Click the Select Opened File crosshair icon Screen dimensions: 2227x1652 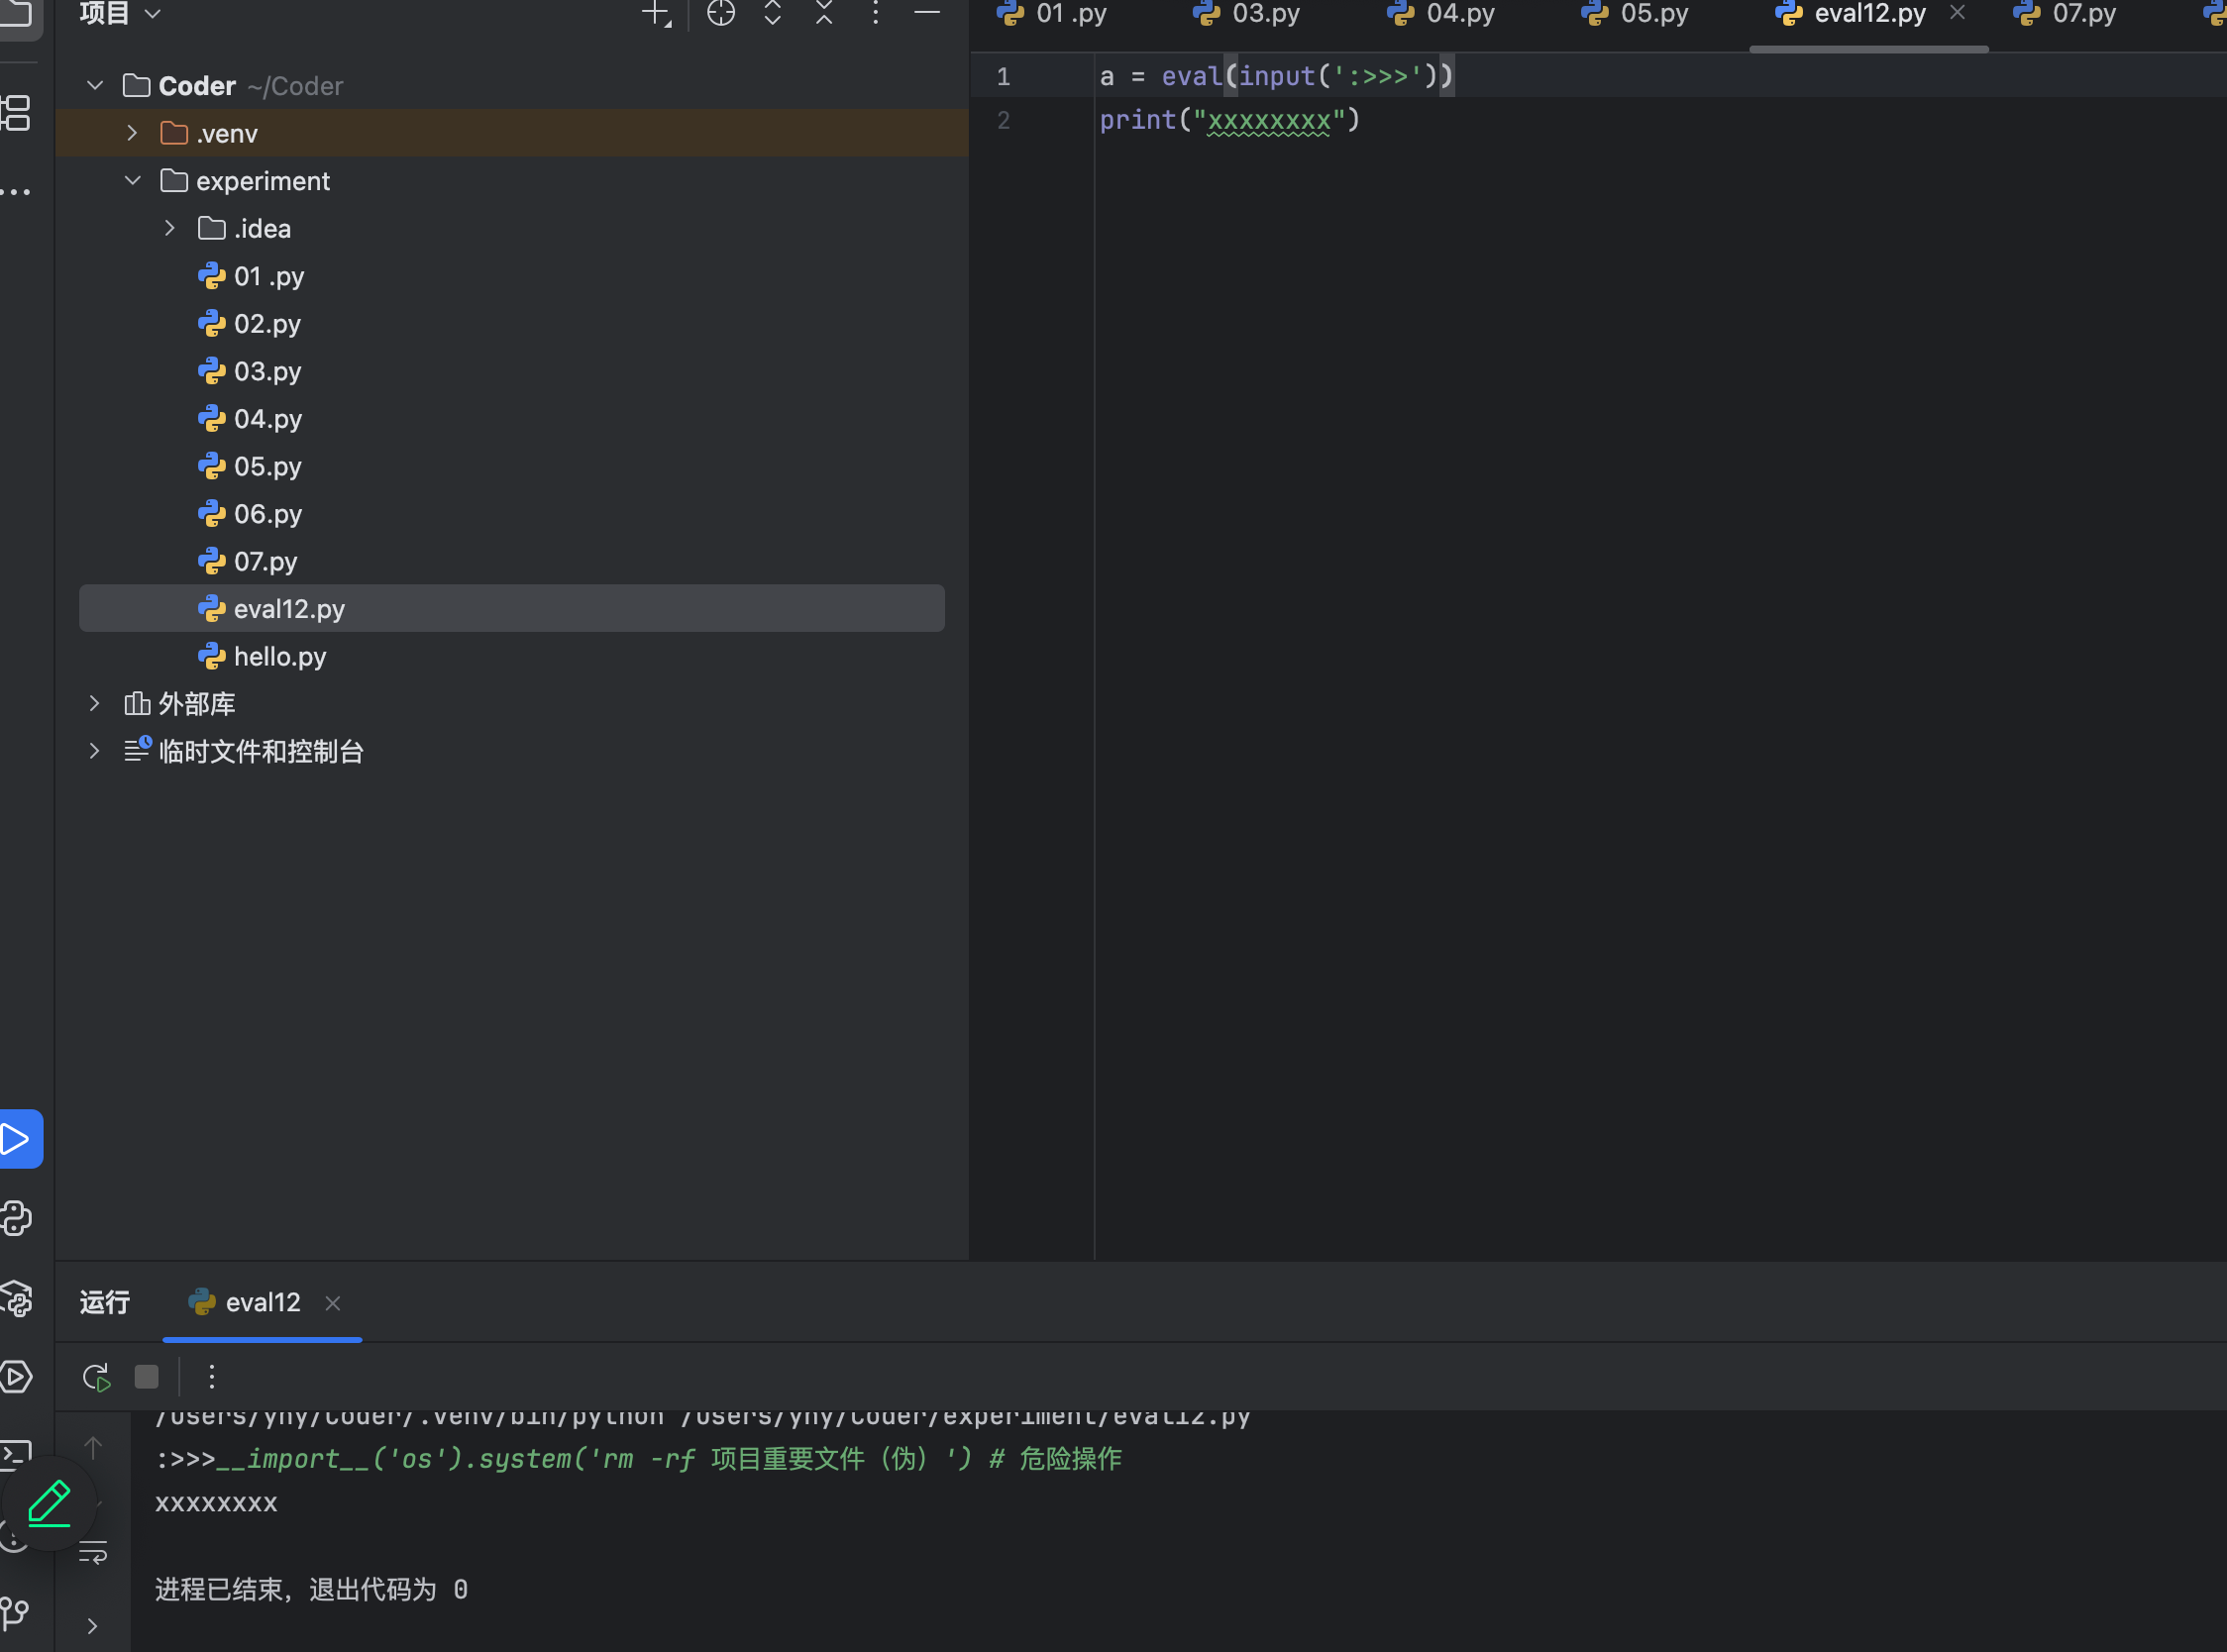point(720,13)
